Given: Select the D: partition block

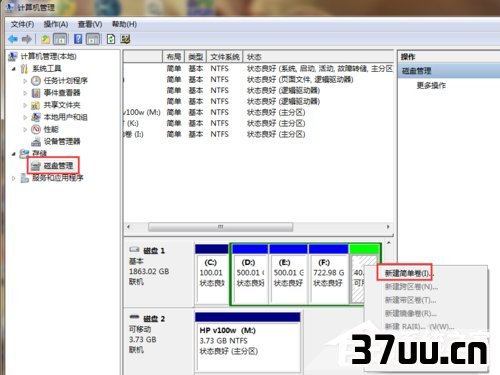Looking at the screenshot, I should 250,273.
